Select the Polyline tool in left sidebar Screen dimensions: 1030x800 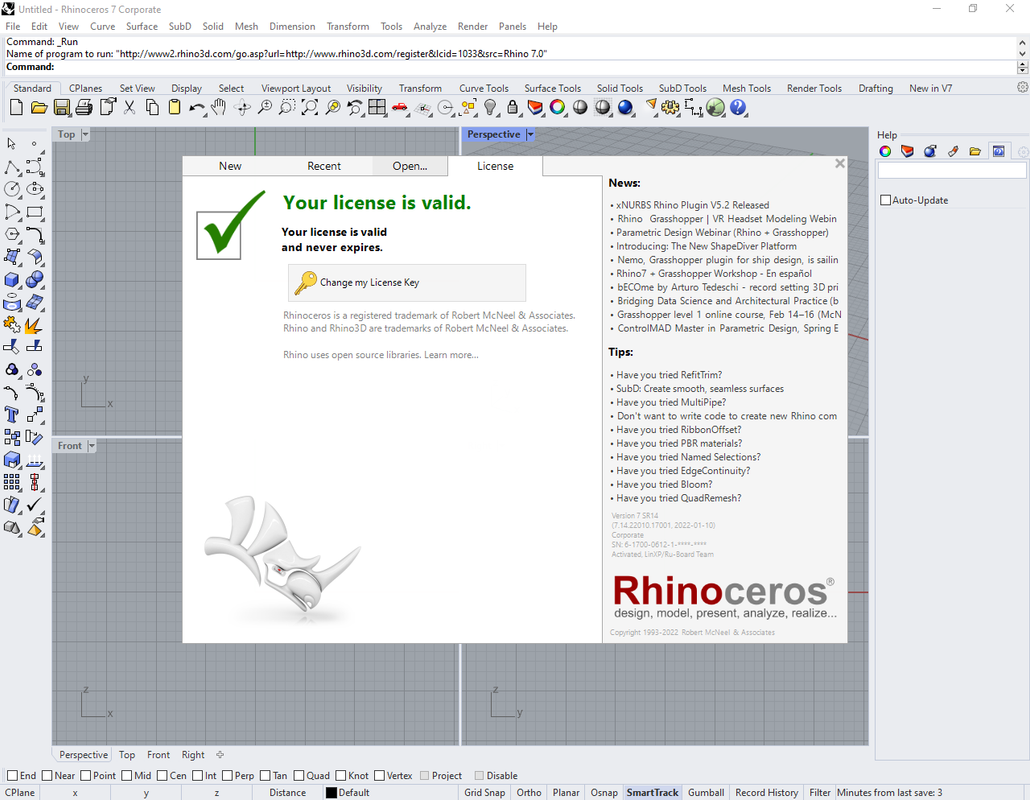pyautogui.click(x=12, y=167)
